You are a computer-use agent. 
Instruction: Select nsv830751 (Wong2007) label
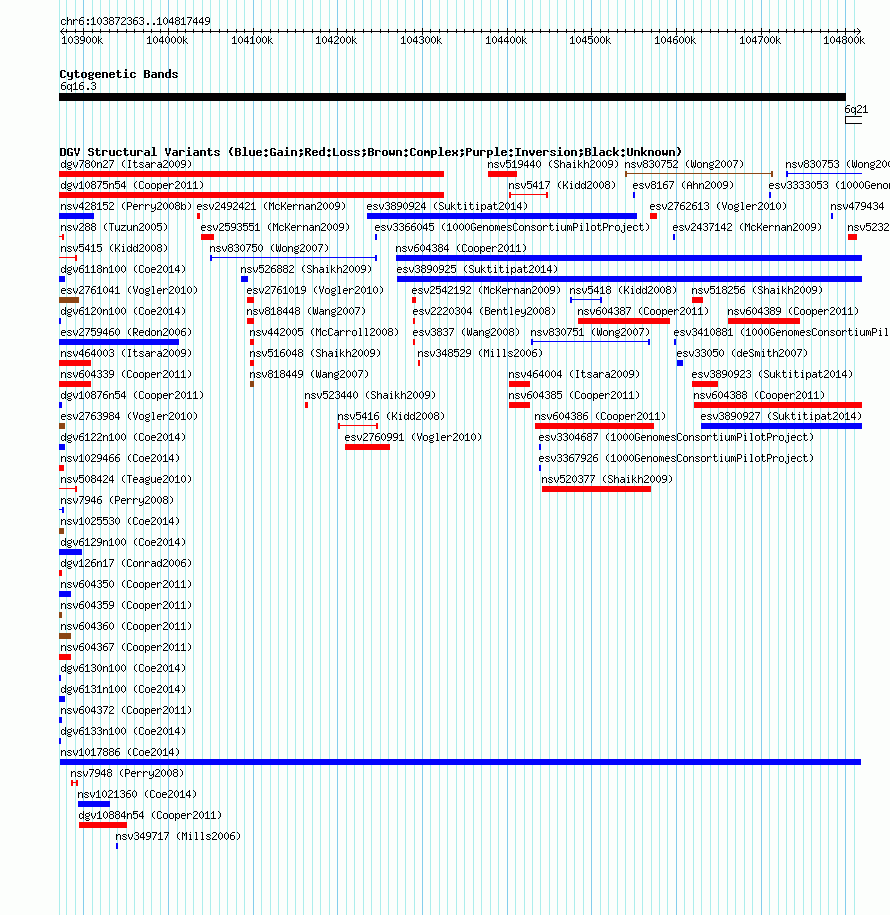(591, 333)
